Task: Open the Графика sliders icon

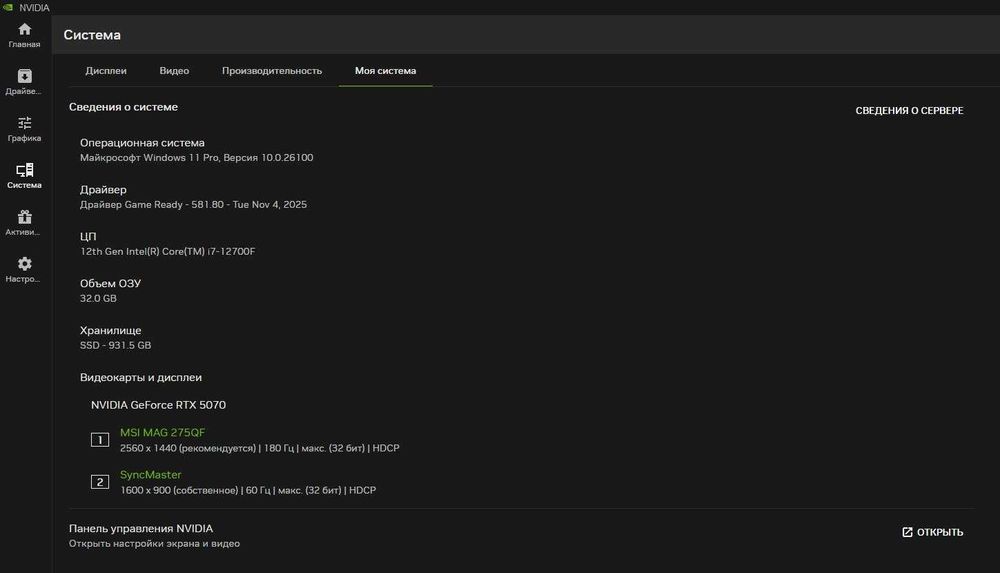Action: click(x=24, y=123)
